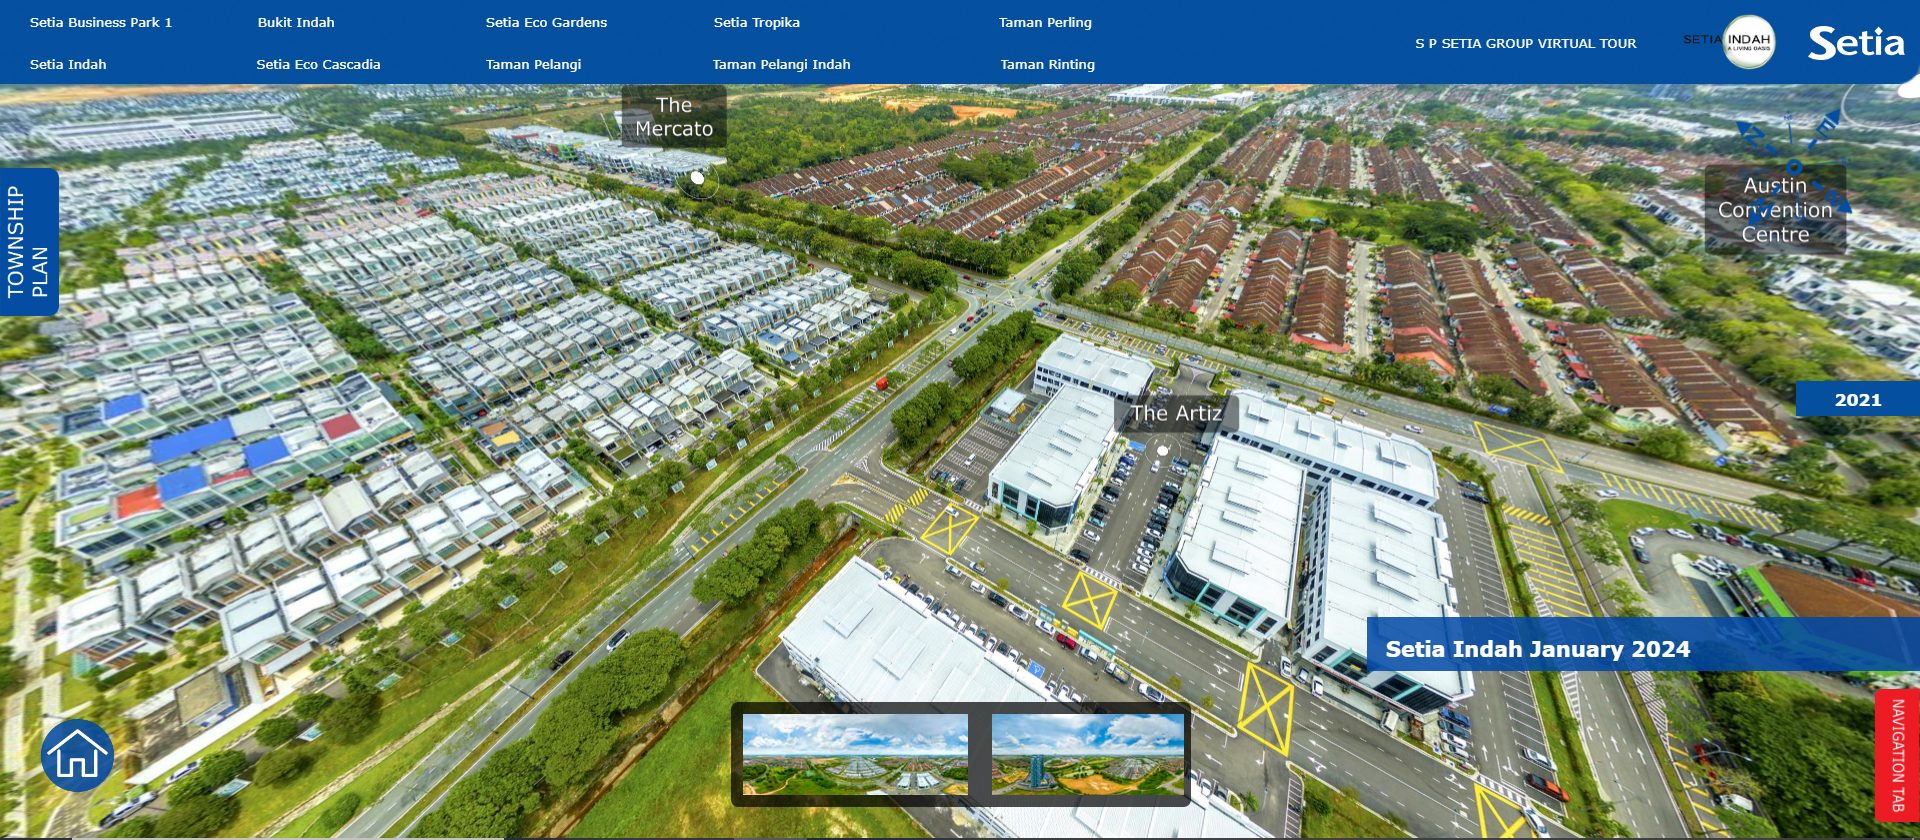
Task: Switch to the 2021 aerial view
Action: click(1857, 399)
